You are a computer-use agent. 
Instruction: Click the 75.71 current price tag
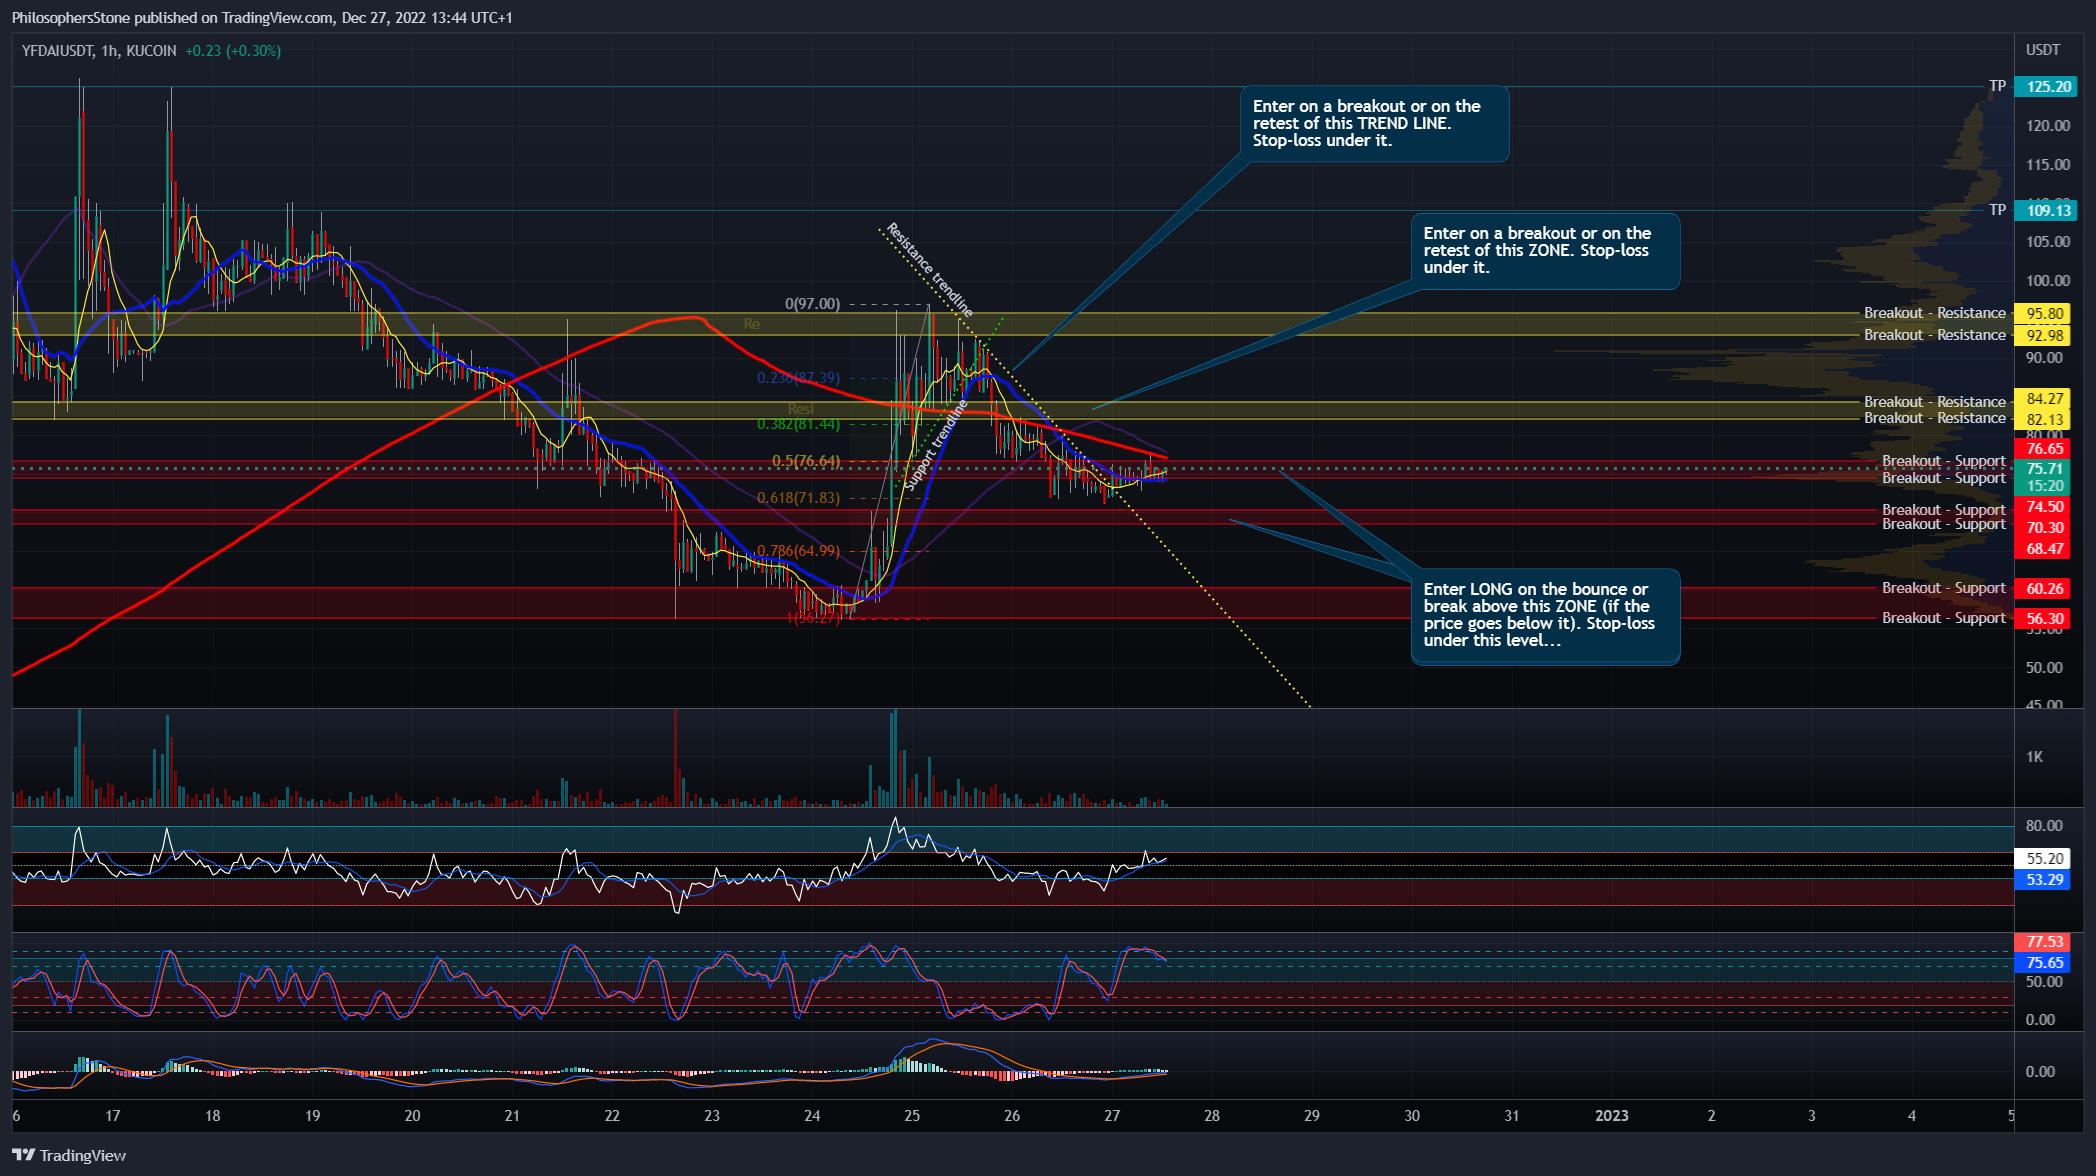pos(2043,468)
